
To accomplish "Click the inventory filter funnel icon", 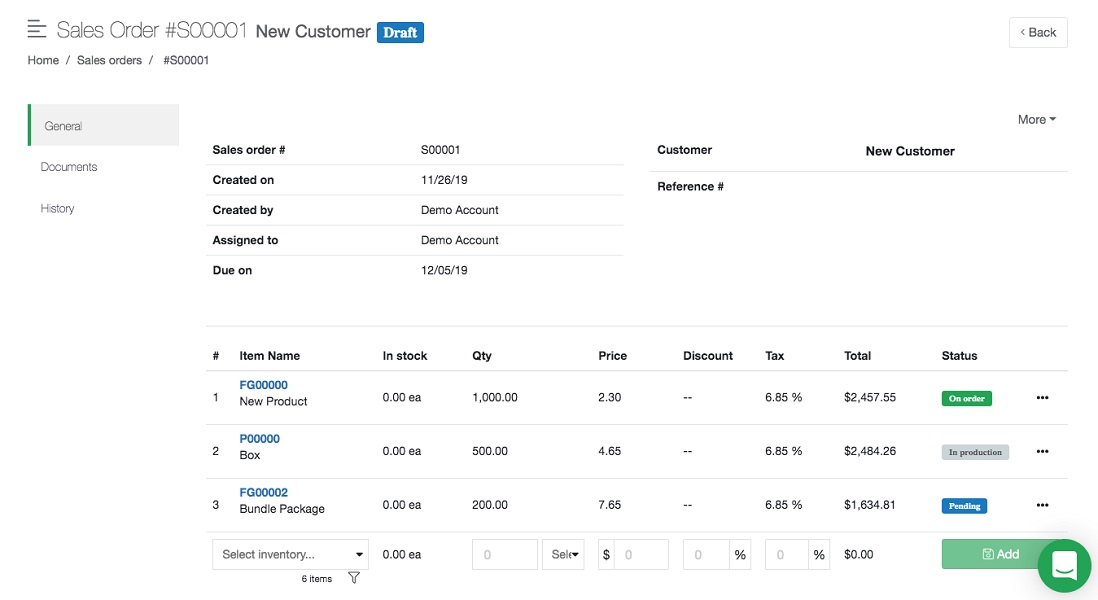I will (353, 578).
